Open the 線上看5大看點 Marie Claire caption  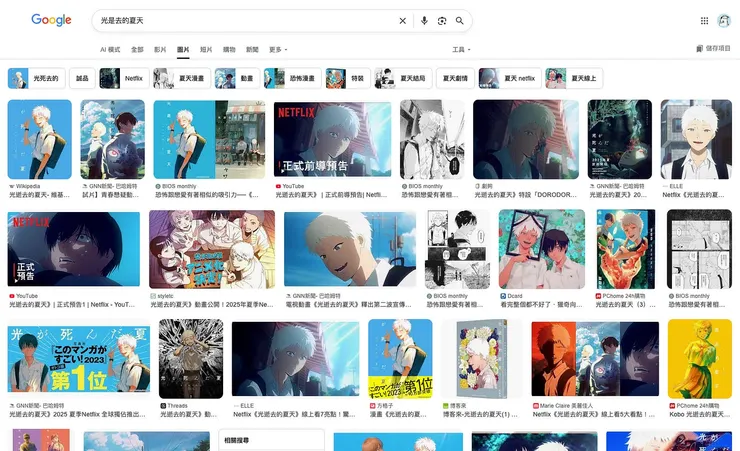[x=594, y=414]
